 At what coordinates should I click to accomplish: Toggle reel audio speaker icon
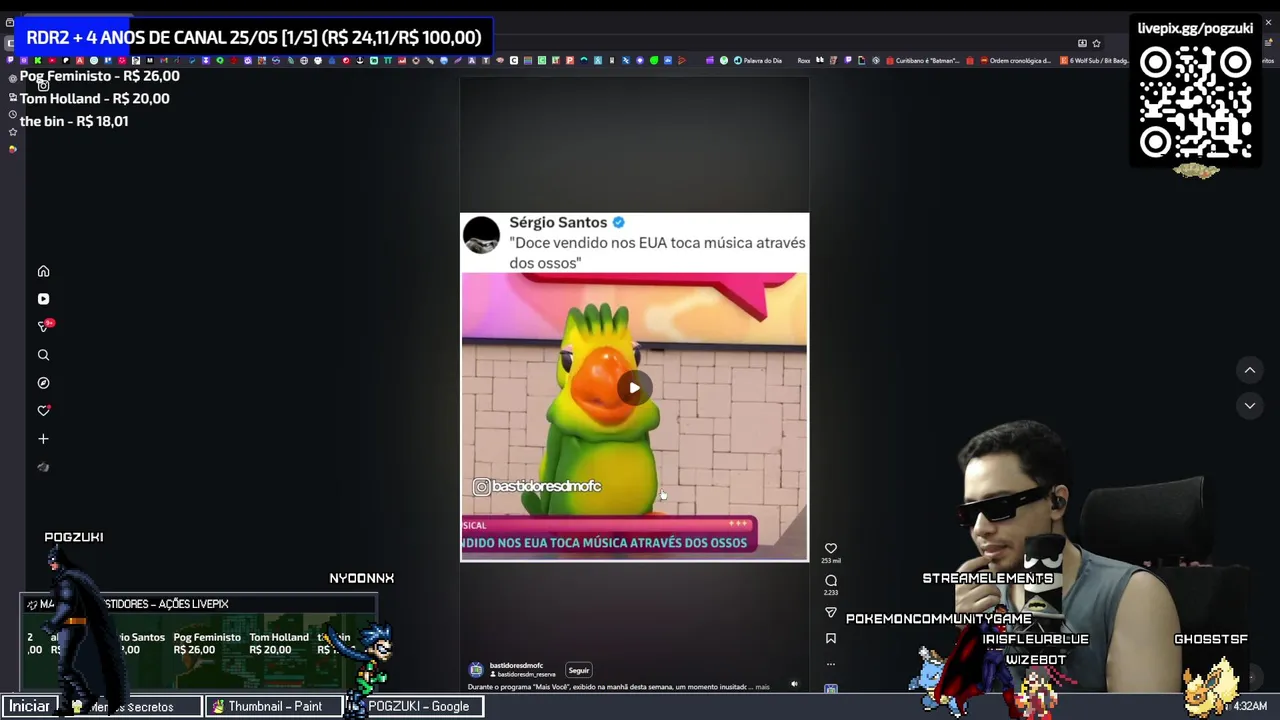point(795,685)
